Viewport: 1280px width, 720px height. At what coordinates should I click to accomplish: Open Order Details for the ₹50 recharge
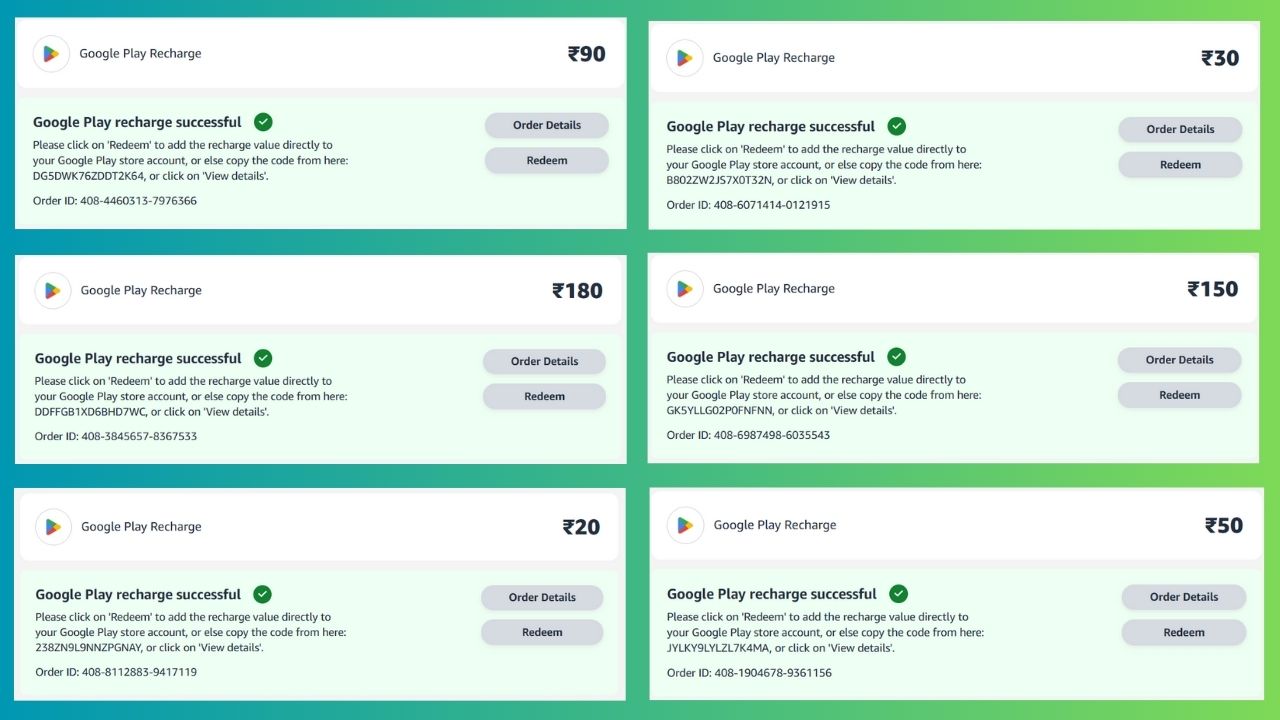coord(1183,597)
